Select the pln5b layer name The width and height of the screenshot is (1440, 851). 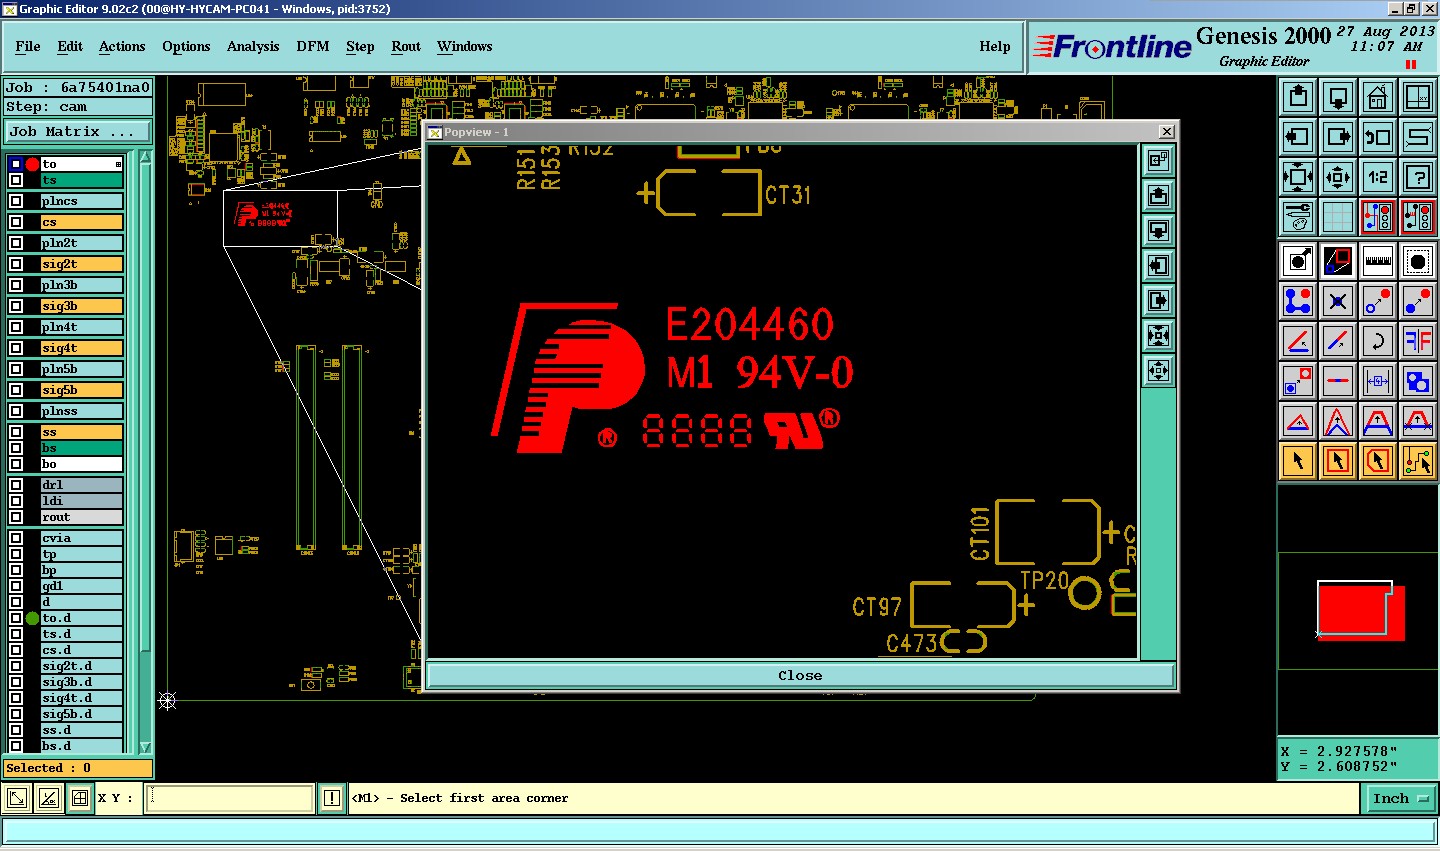tap(81, 369)
